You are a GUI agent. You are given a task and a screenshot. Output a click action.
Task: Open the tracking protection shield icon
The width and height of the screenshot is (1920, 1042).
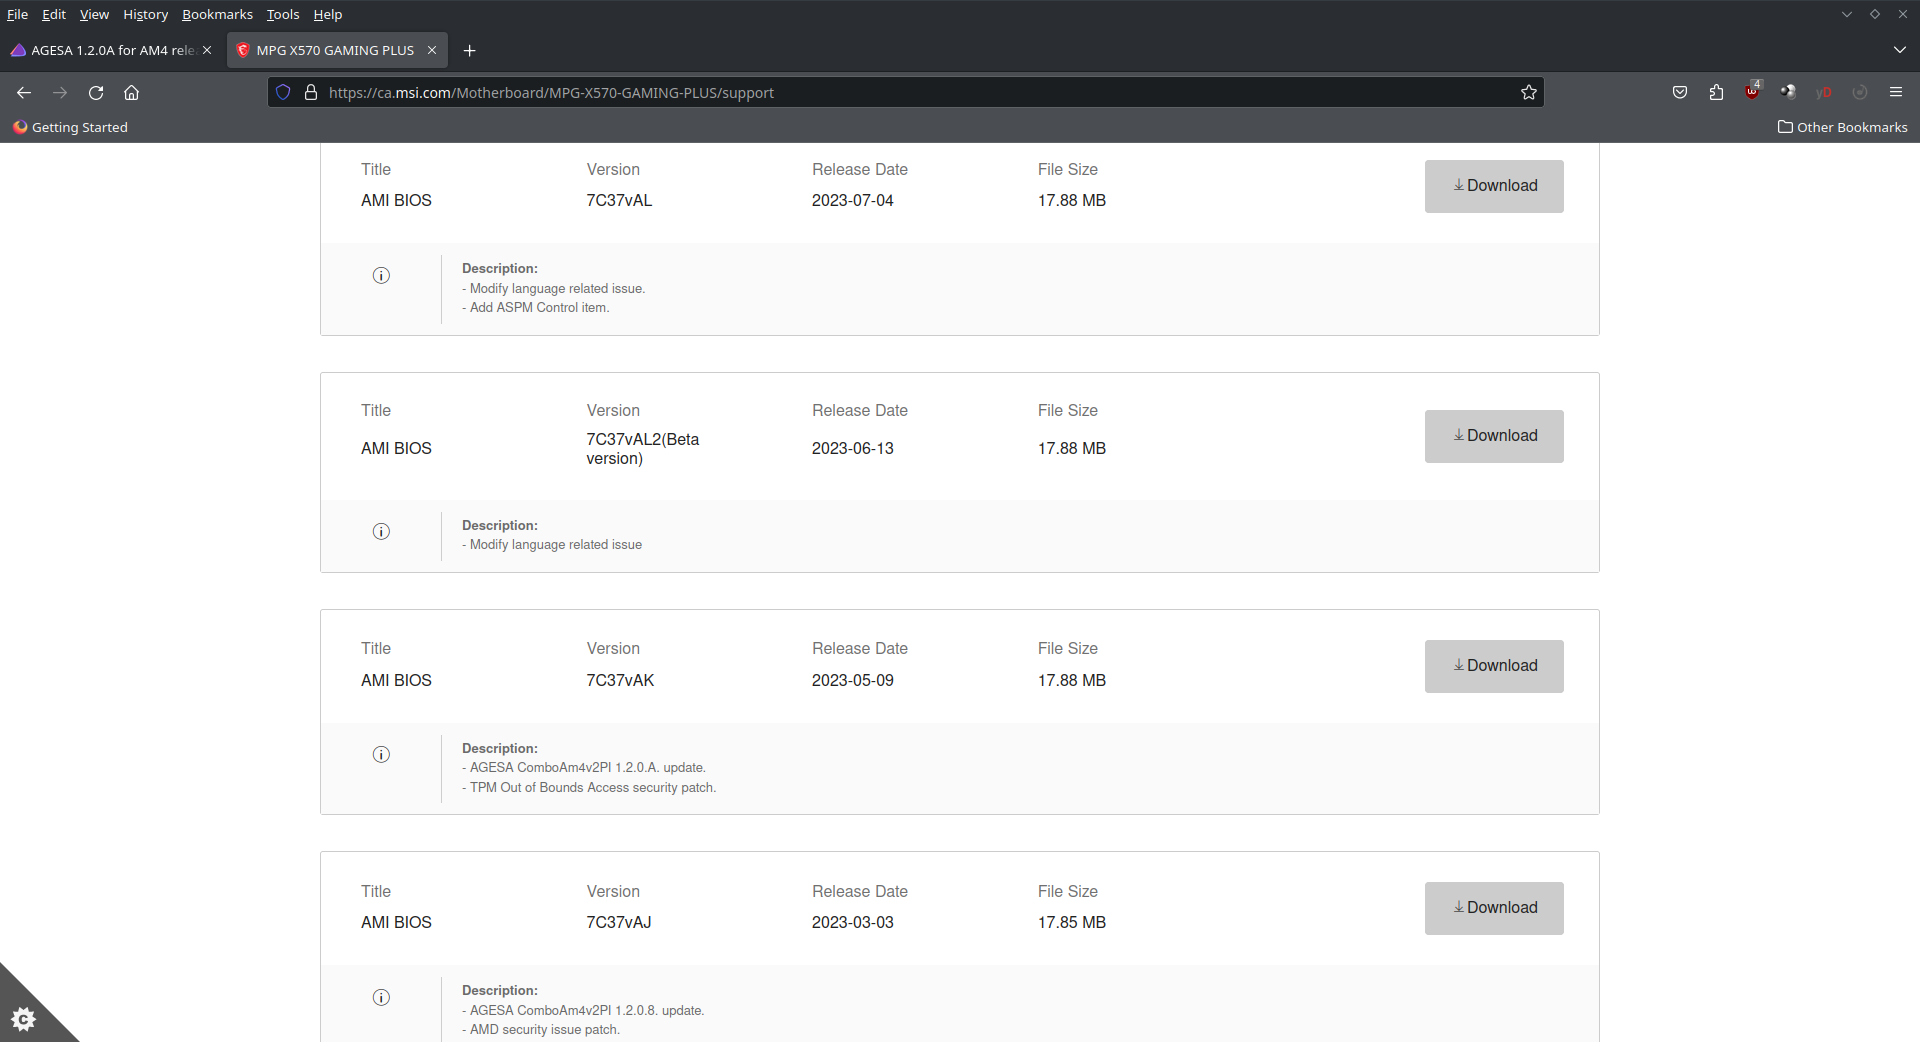point(283,92)
